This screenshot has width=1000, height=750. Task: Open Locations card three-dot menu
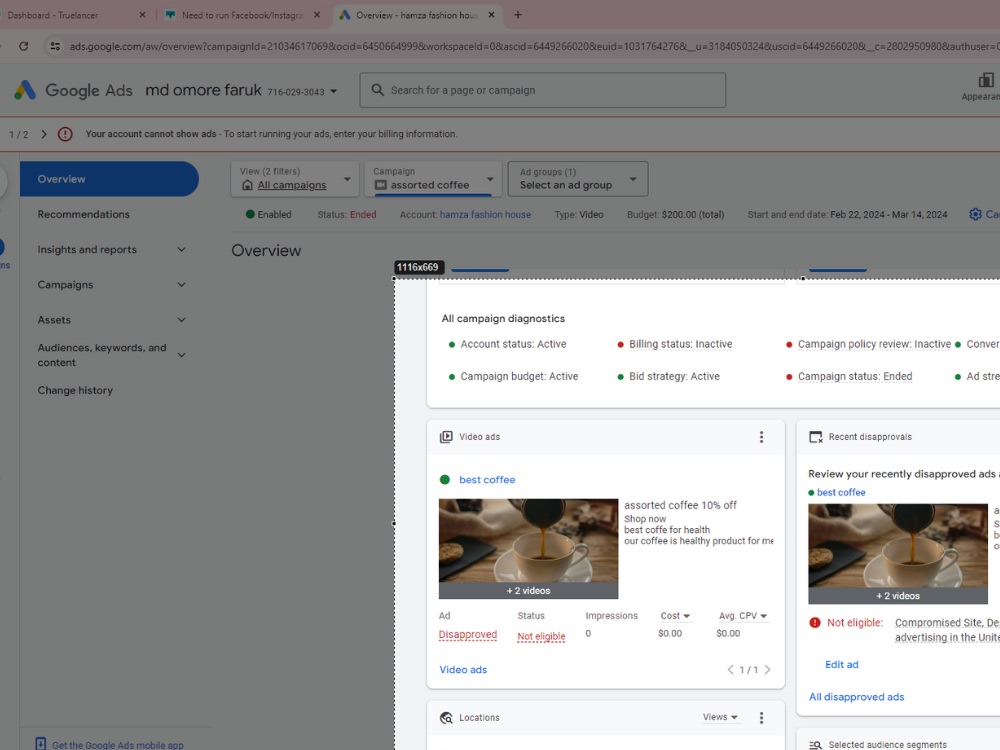click(x=761, y=717)
